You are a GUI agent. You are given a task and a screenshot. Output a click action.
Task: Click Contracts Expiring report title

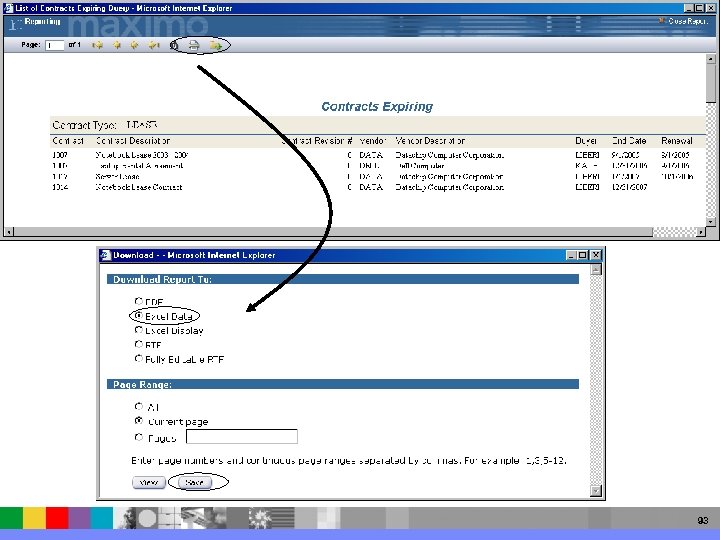377,107
